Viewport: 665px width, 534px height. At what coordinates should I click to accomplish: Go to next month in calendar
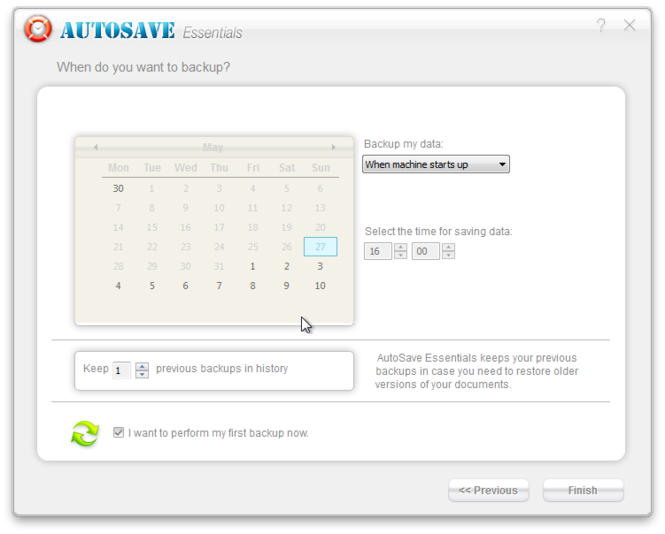pos(333,147)
